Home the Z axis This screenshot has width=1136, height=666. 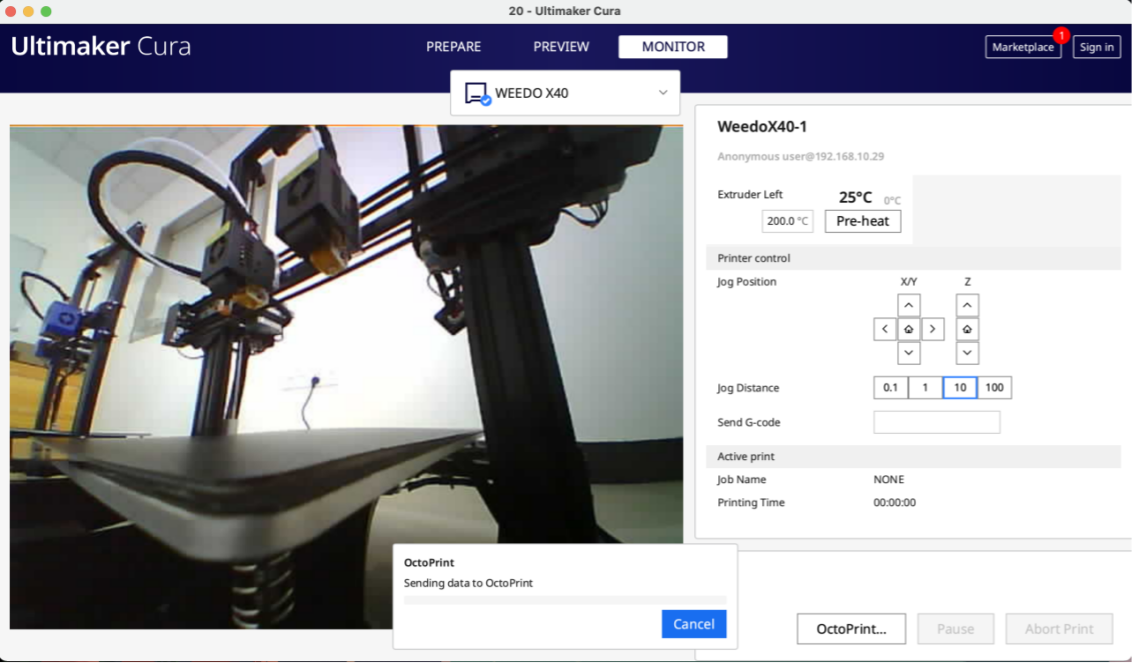coord(967,329)
